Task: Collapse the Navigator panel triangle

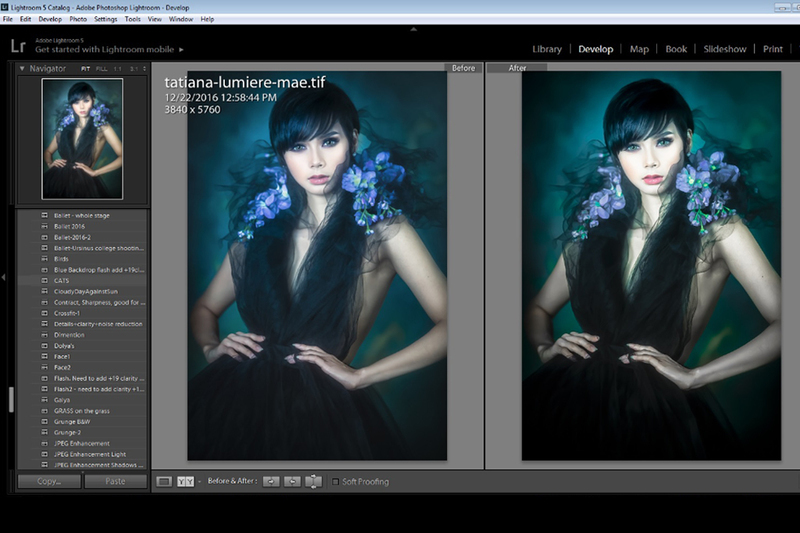Action: 22,68
